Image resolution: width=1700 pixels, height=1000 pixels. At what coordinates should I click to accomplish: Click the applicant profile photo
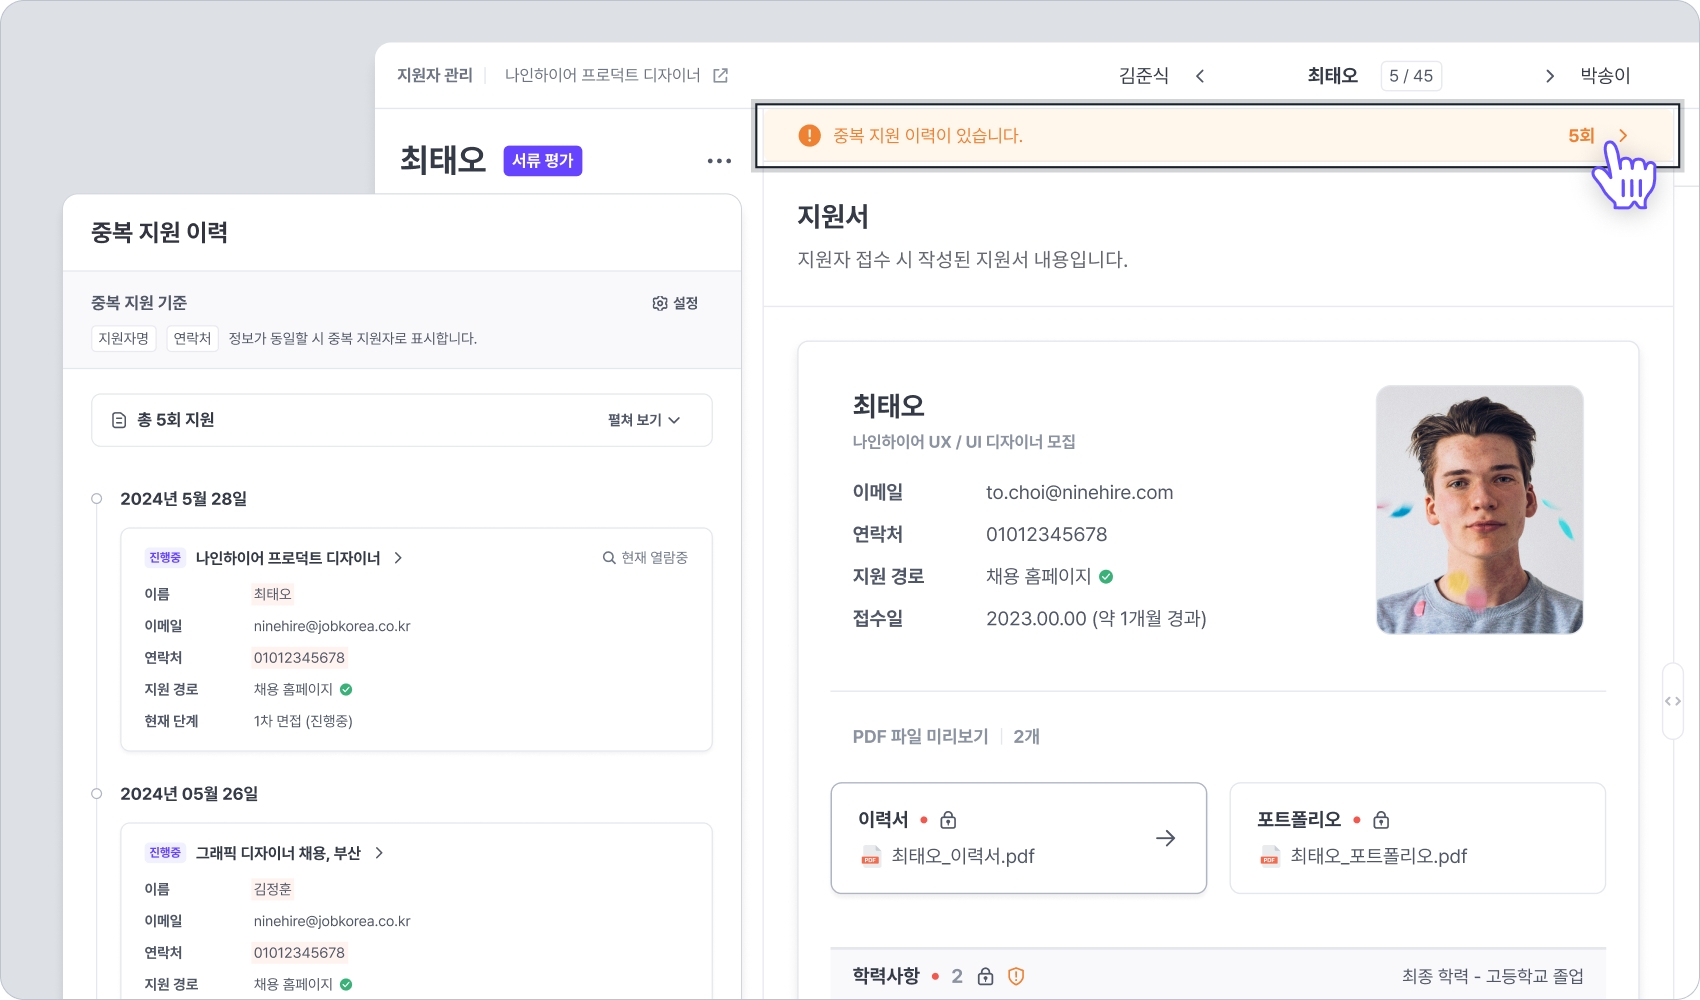point(1479,510)
